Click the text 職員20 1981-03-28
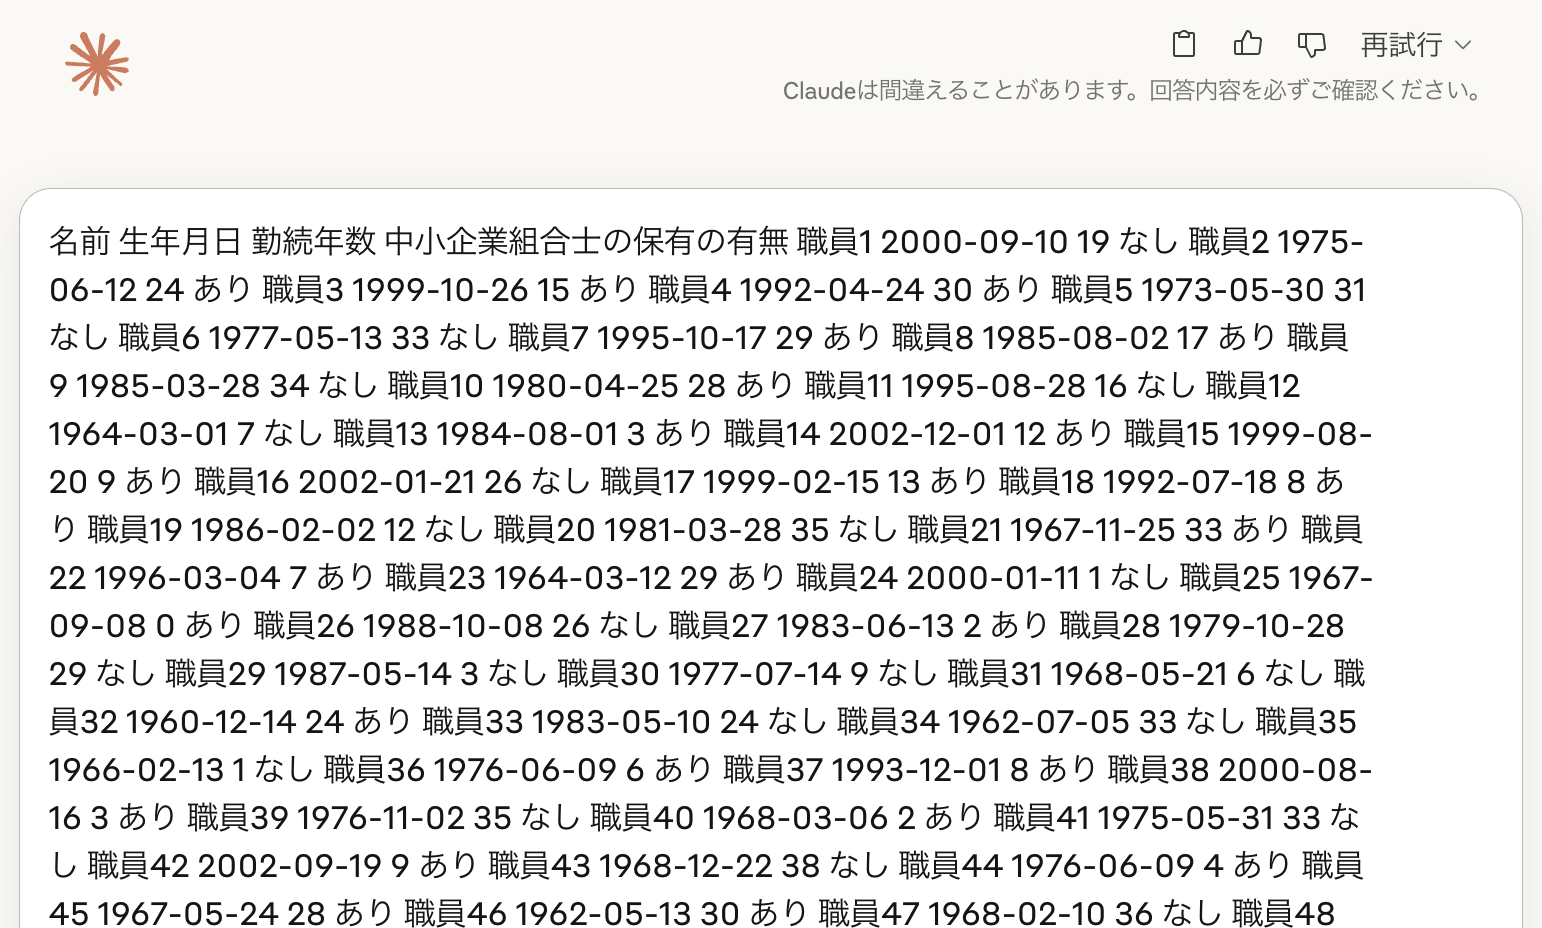 click(638, 529)
